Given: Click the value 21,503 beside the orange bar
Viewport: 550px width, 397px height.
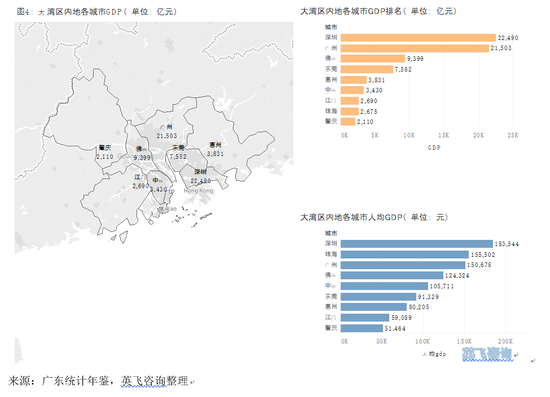Looking at the screenshot, I should click(x=501, y=48).
